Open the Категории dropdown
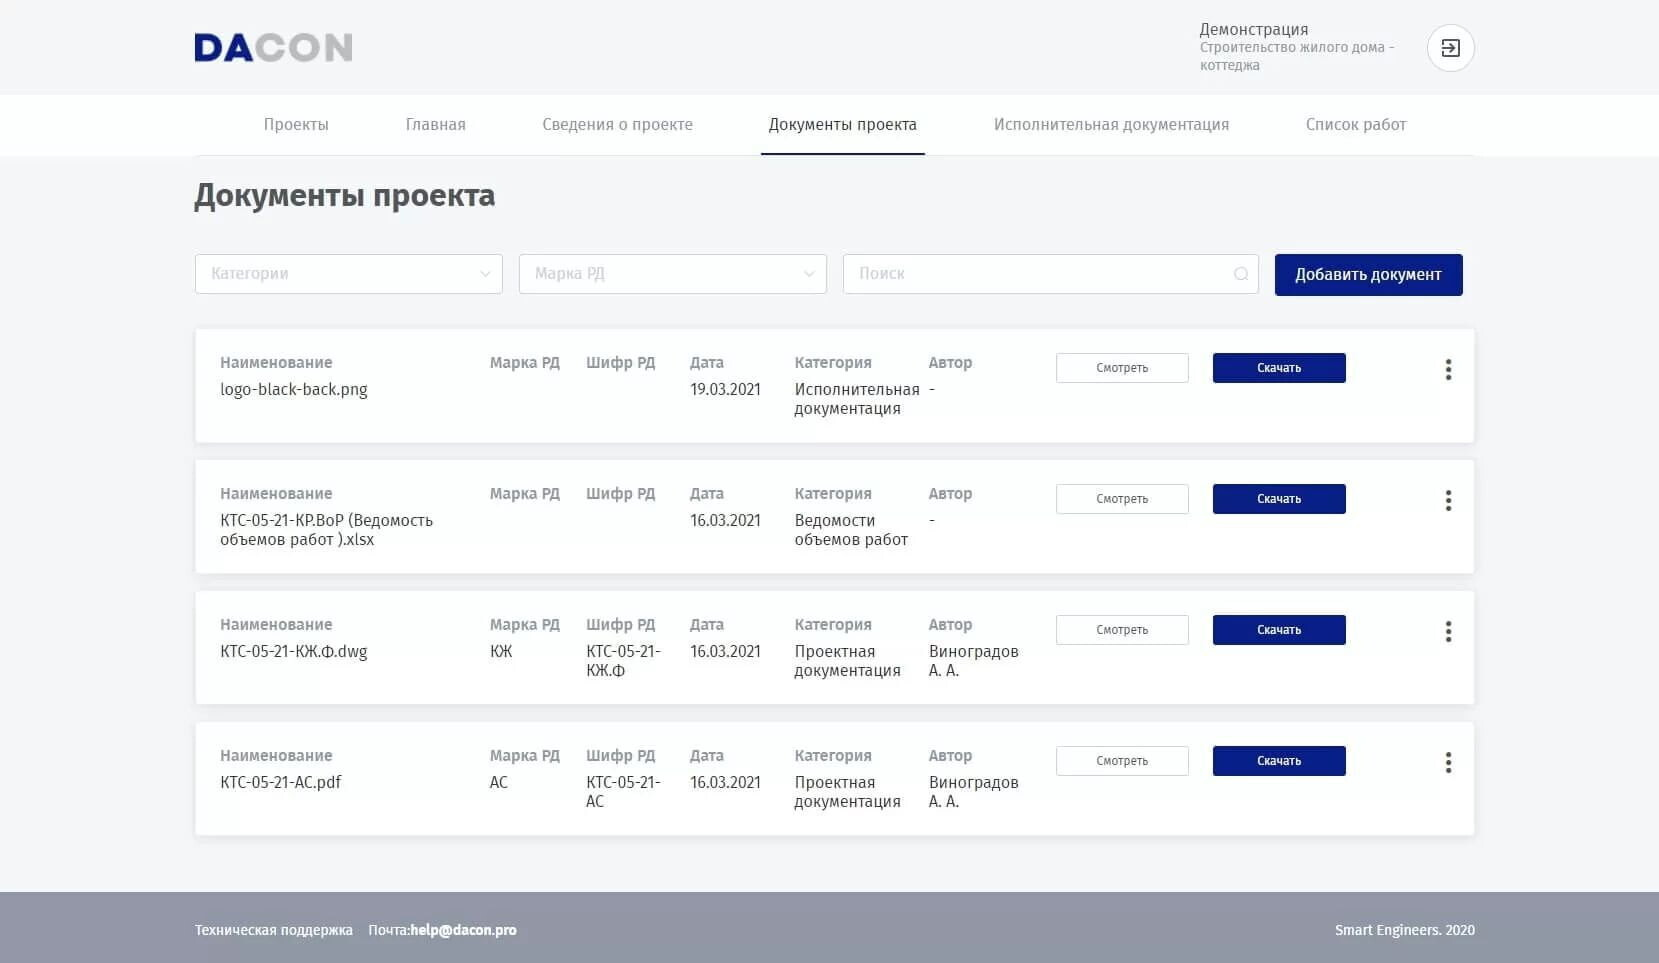 click(x=348, y=273)
